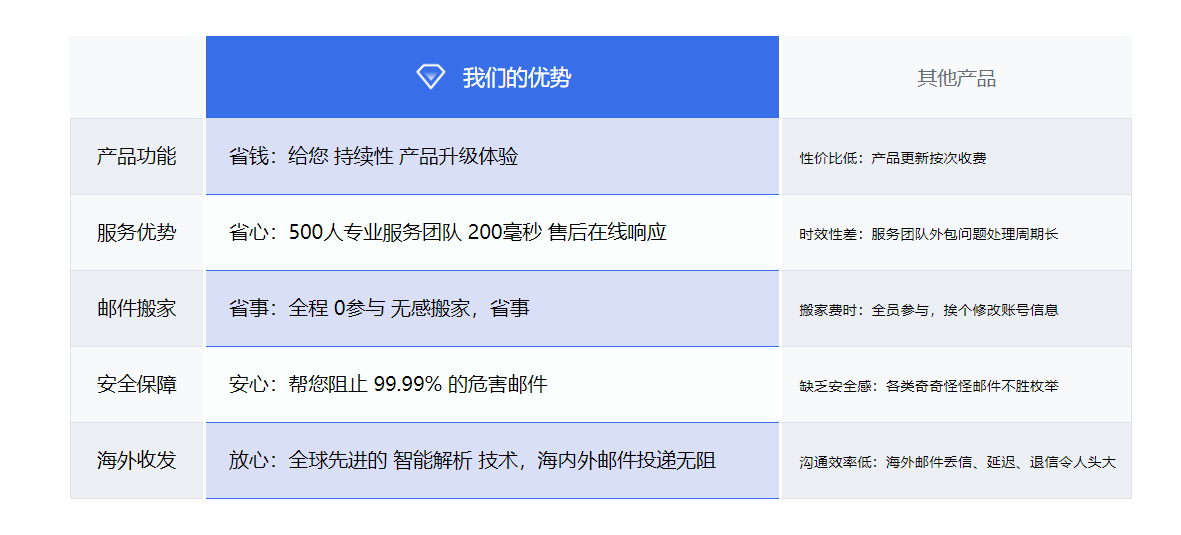
Task: Click the 安全保障 row label
Action: (137, 385)
